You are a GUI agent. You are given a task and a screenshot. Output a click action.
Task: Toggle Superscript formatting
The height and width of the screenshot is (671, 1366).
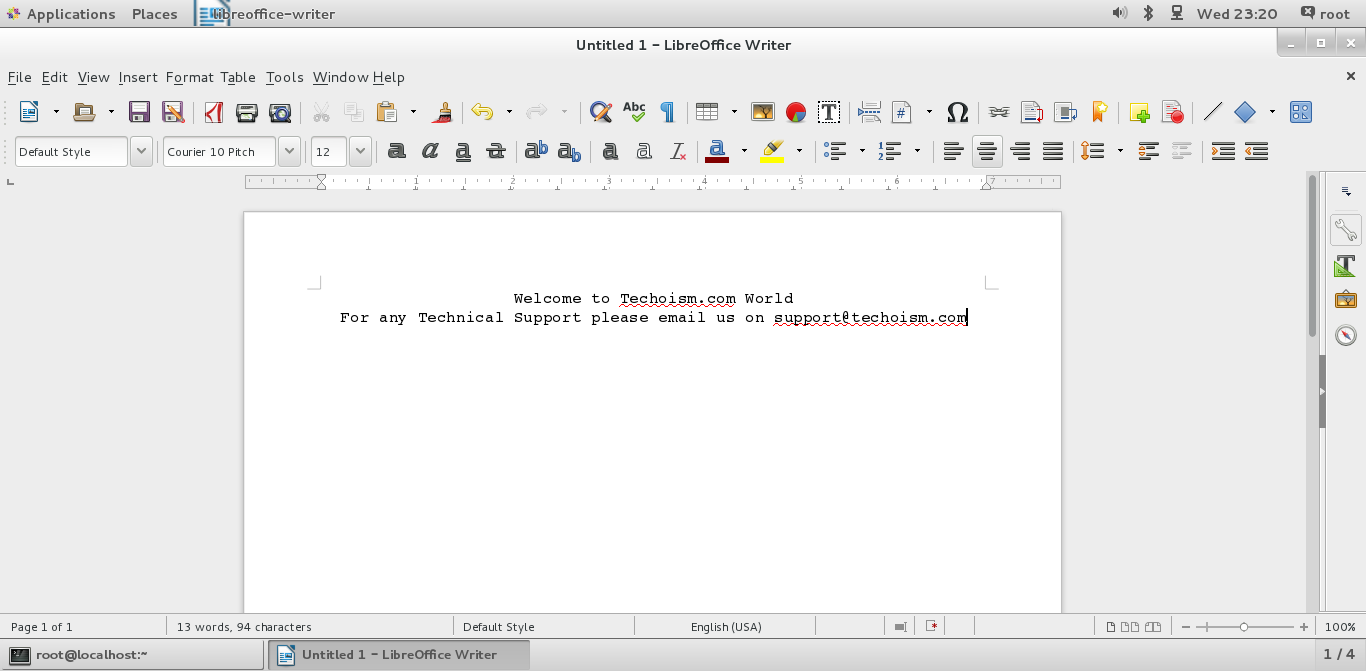coord(536,151)
